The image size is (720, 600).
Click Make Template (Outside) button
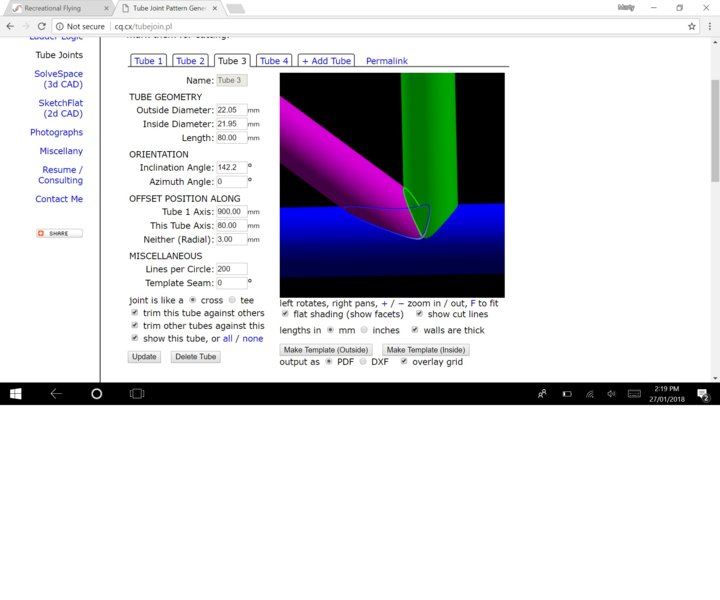click(326, 350)
